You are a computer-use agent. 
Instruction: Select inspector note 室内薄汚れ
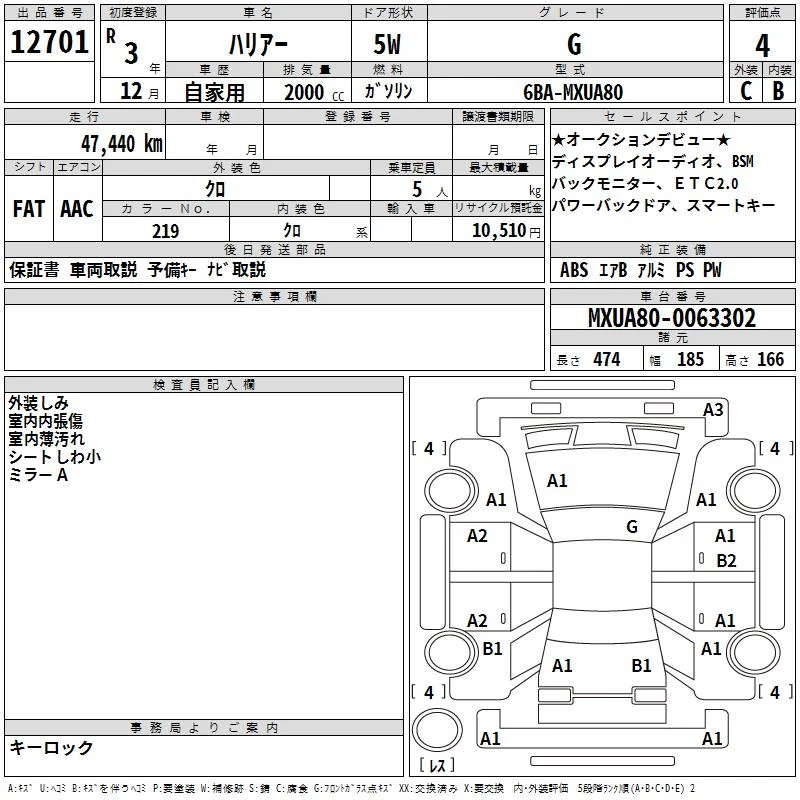coord(46,439)
